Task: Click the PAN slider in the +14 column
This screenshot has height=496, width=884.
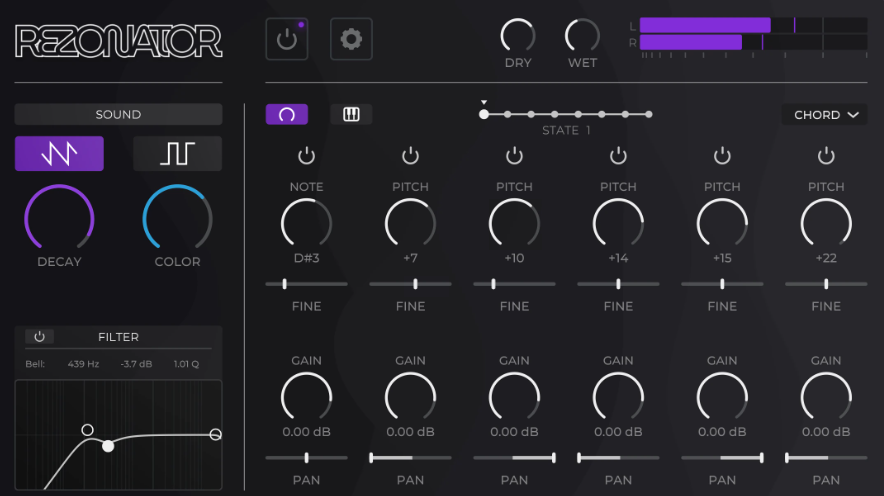Action: [618, 458]
